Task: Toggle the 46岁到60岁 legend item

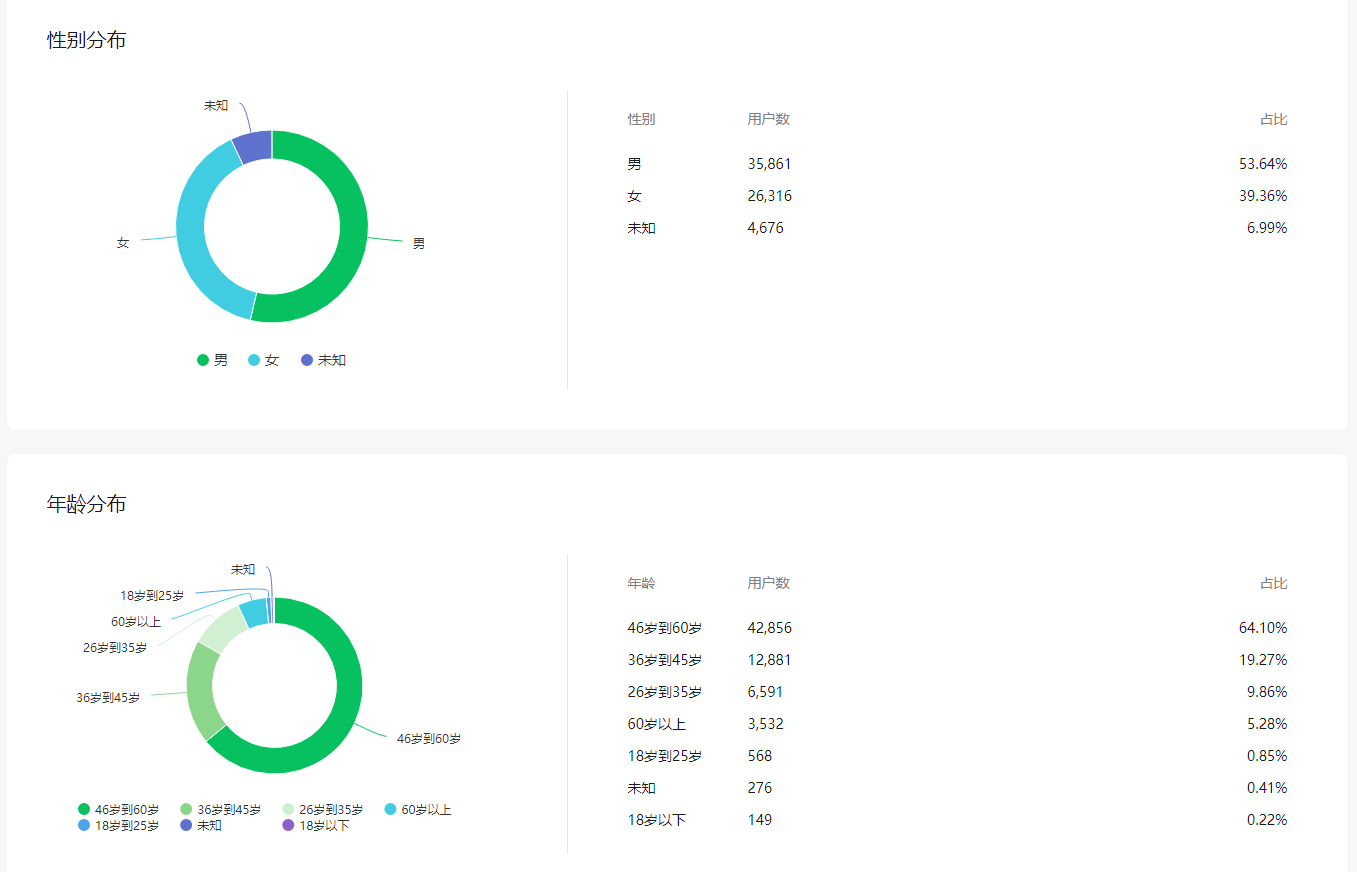Action: [x=119, y=809]
